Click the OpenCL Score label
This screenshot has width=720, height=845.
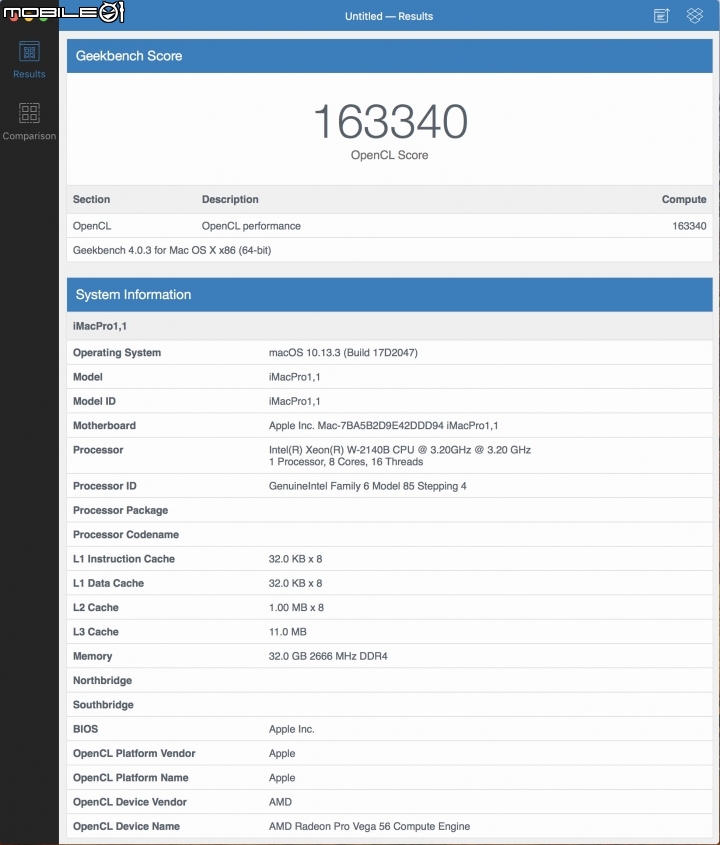[390, 155]
